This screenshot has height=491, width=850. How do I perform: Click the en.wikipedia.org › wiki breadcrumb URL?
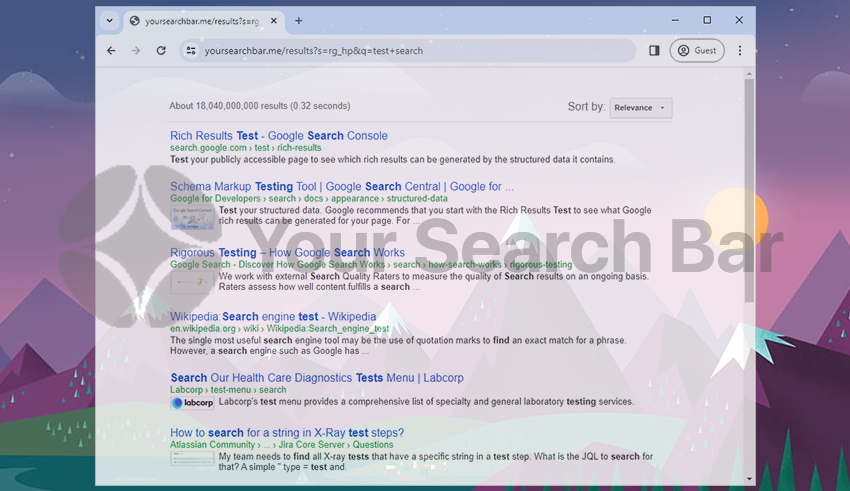tap(280, 328)
